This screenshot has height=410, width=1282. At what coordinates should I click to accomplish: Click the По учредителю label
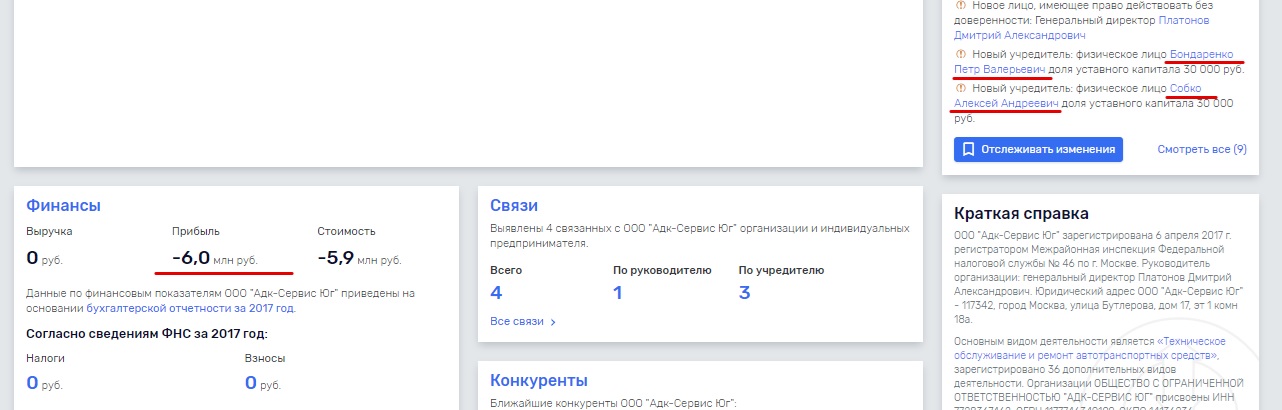coord(781,270)
